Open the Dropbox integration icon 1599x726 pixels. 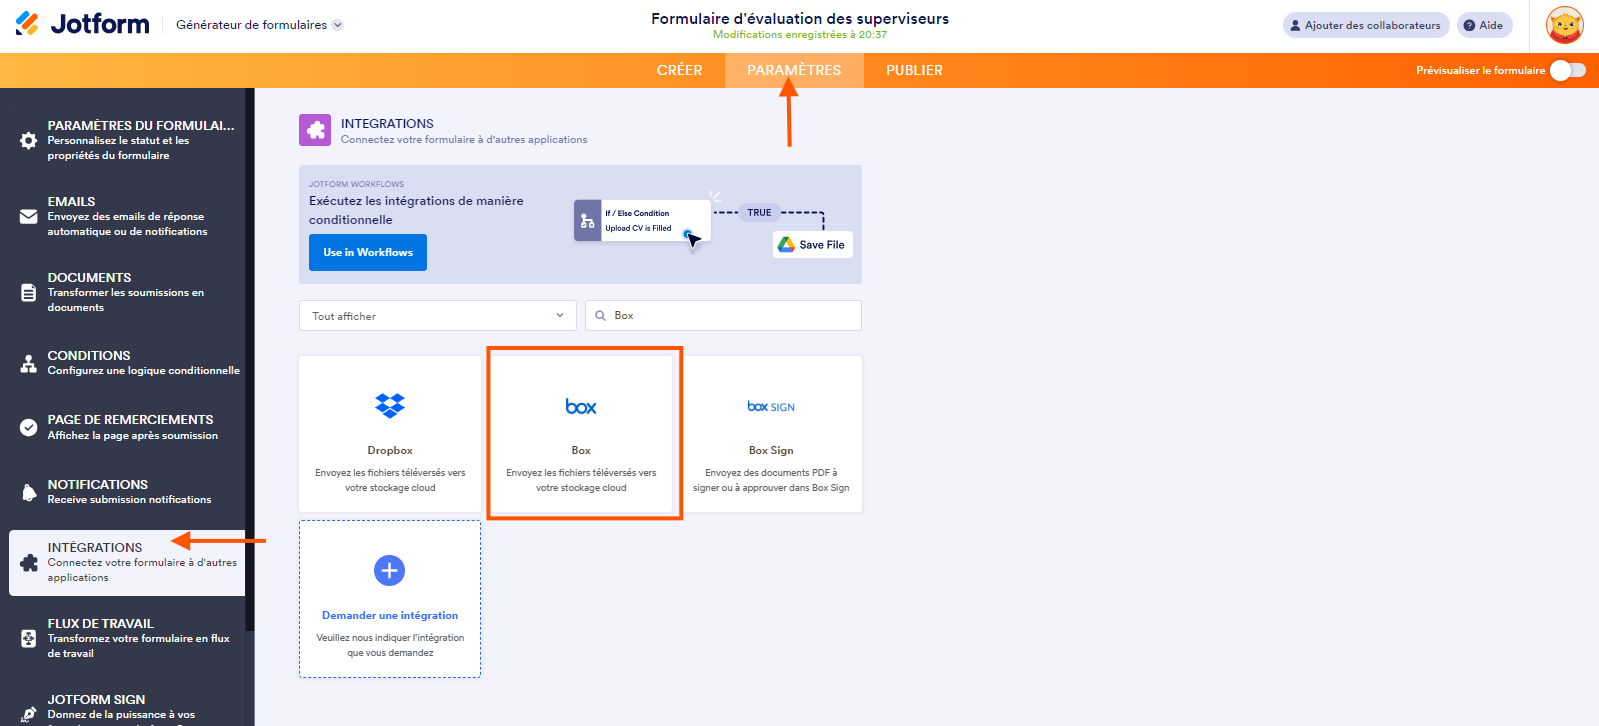point(390,405)
